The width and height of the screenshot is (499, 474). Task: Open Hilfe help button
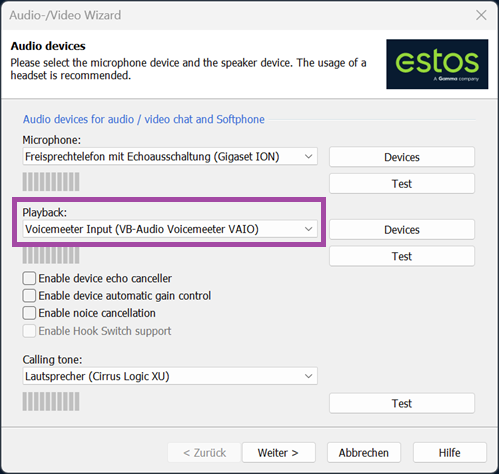450,453
